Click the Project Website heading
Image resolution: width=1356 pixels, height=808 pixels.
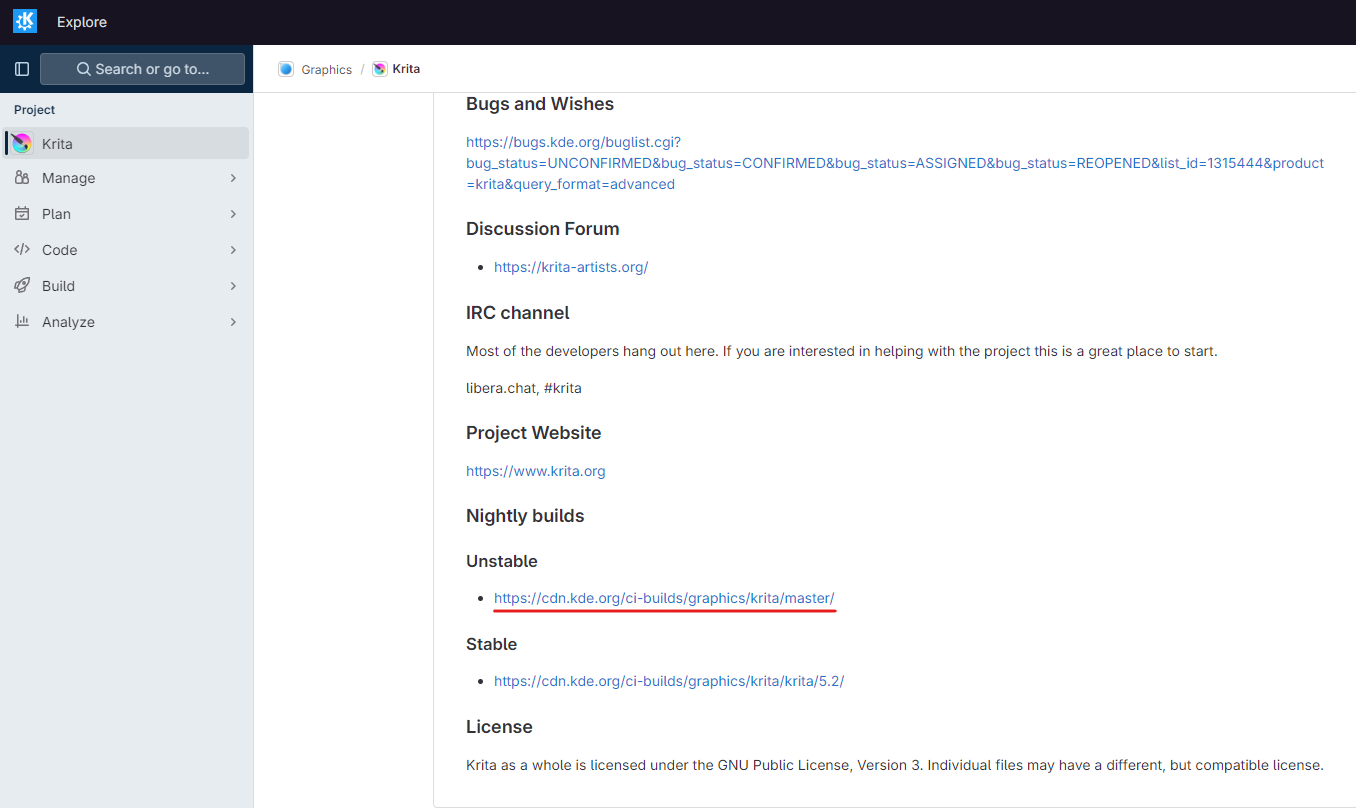[534, 433]
